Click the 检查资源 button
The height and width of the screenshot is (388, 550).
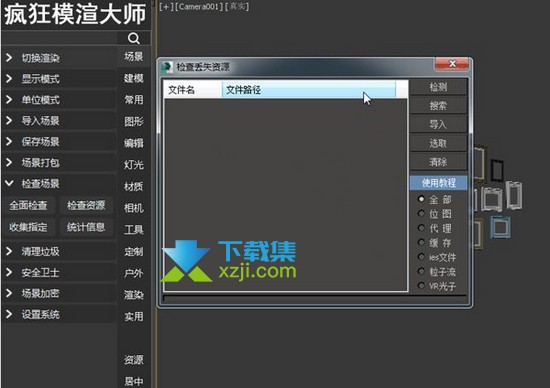(x=86, y=205)
